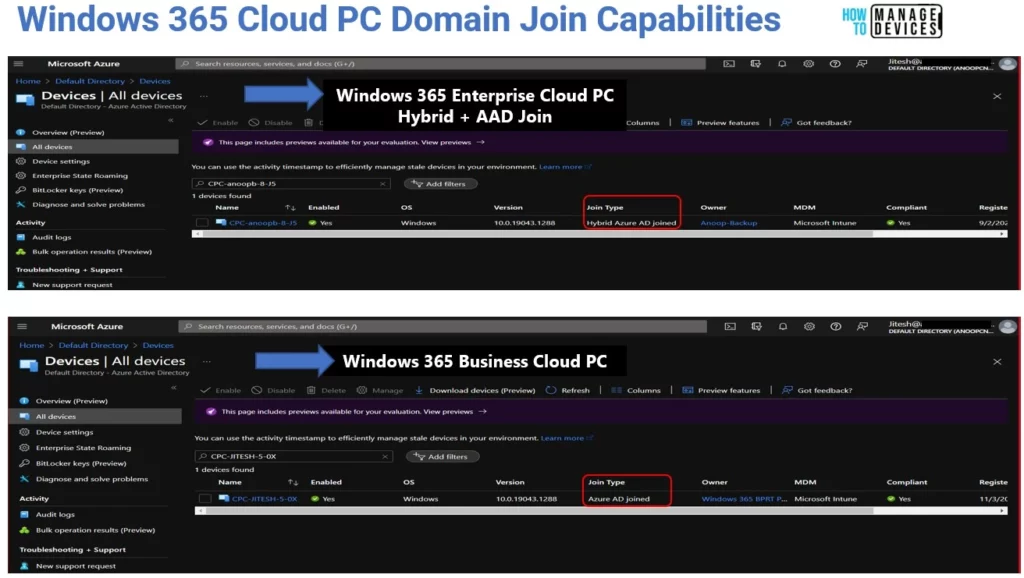Click Disable in the top devices toolbar
This screenshot has width=1024, height=578.
pos(271,123)
